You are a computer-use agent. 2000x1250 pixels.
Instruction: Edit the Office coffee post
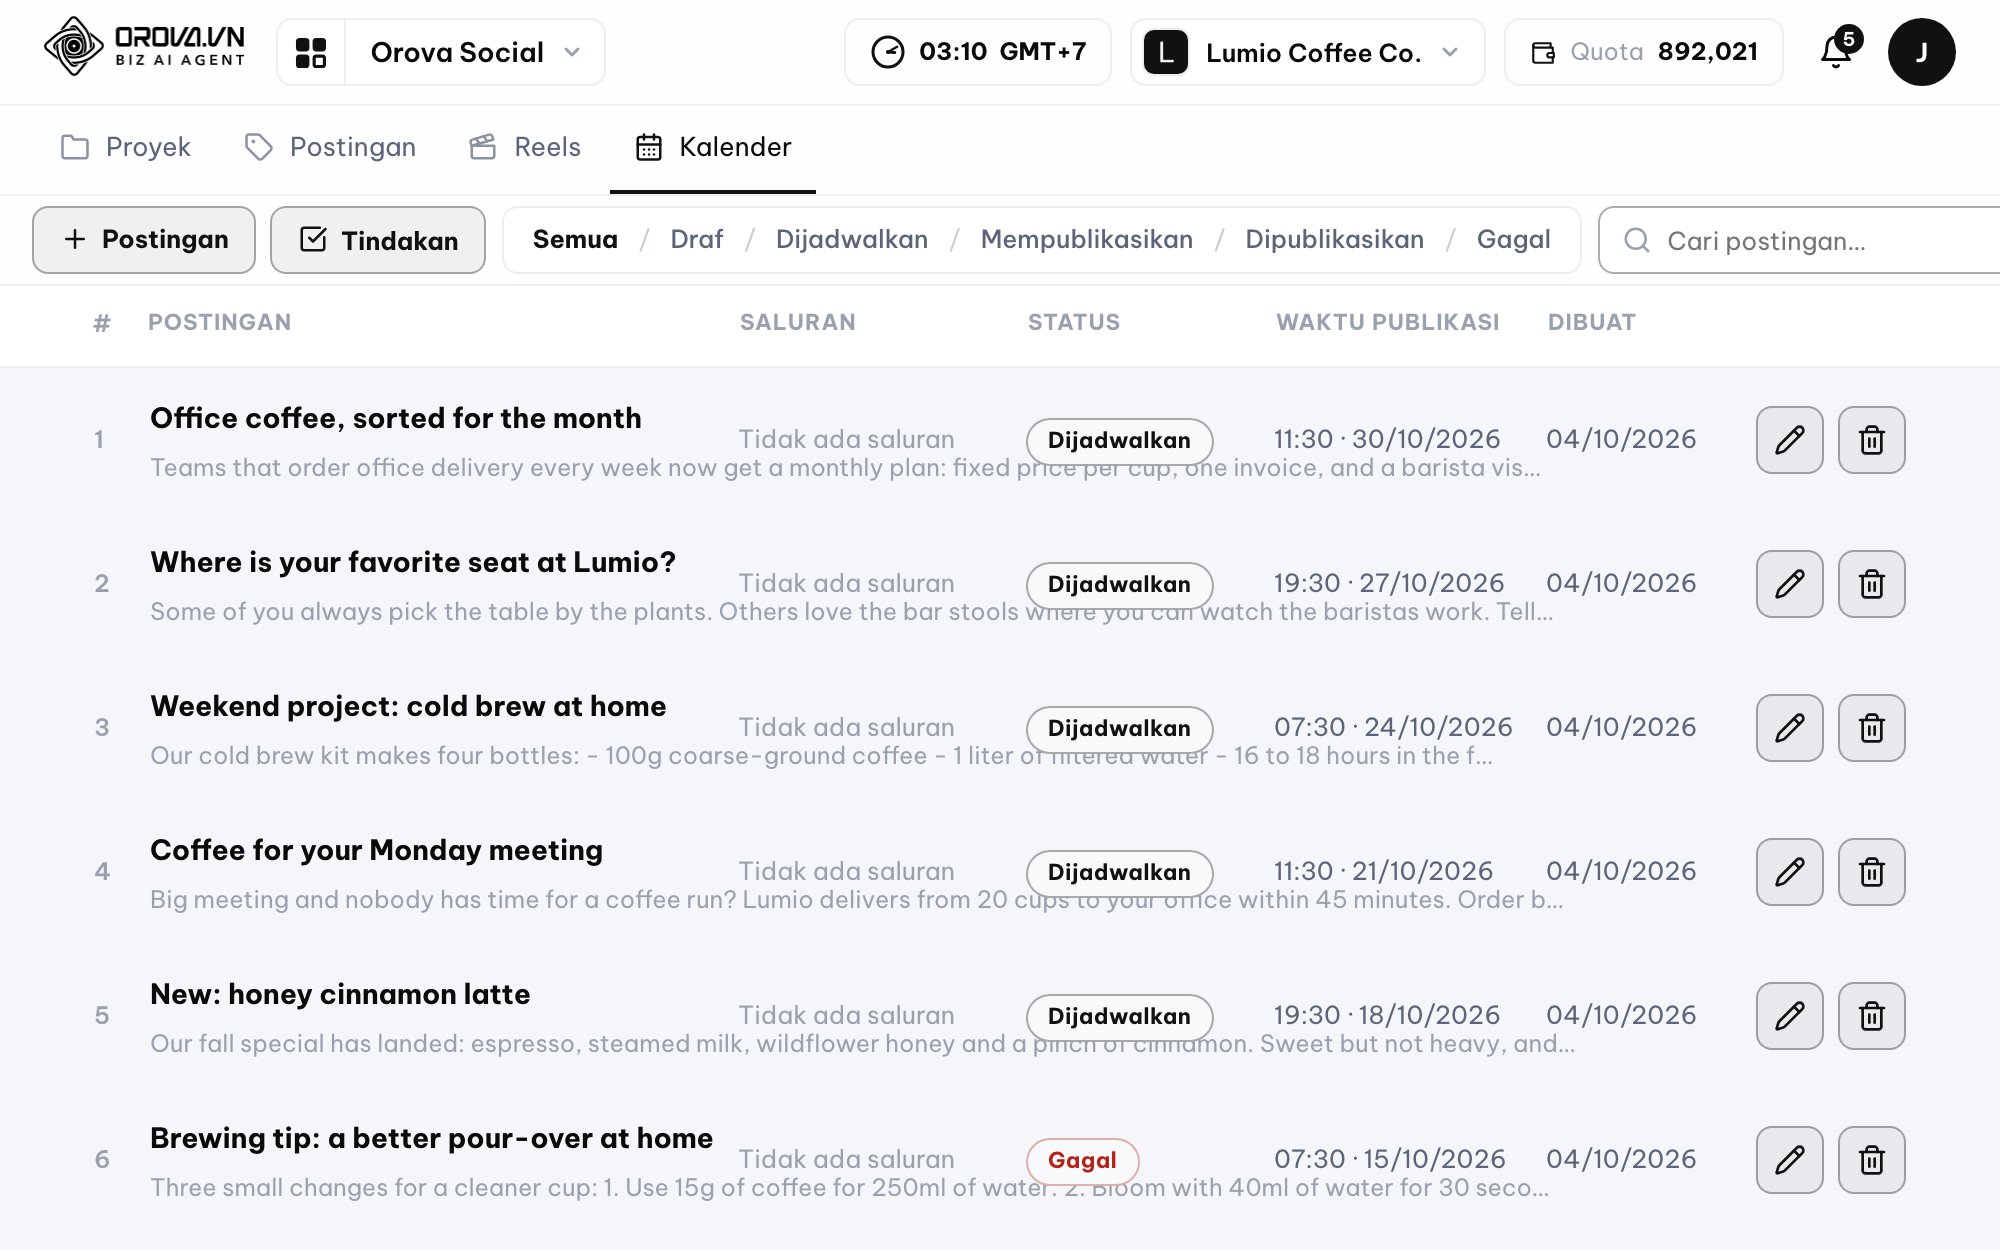click(x=1790, y=440)
